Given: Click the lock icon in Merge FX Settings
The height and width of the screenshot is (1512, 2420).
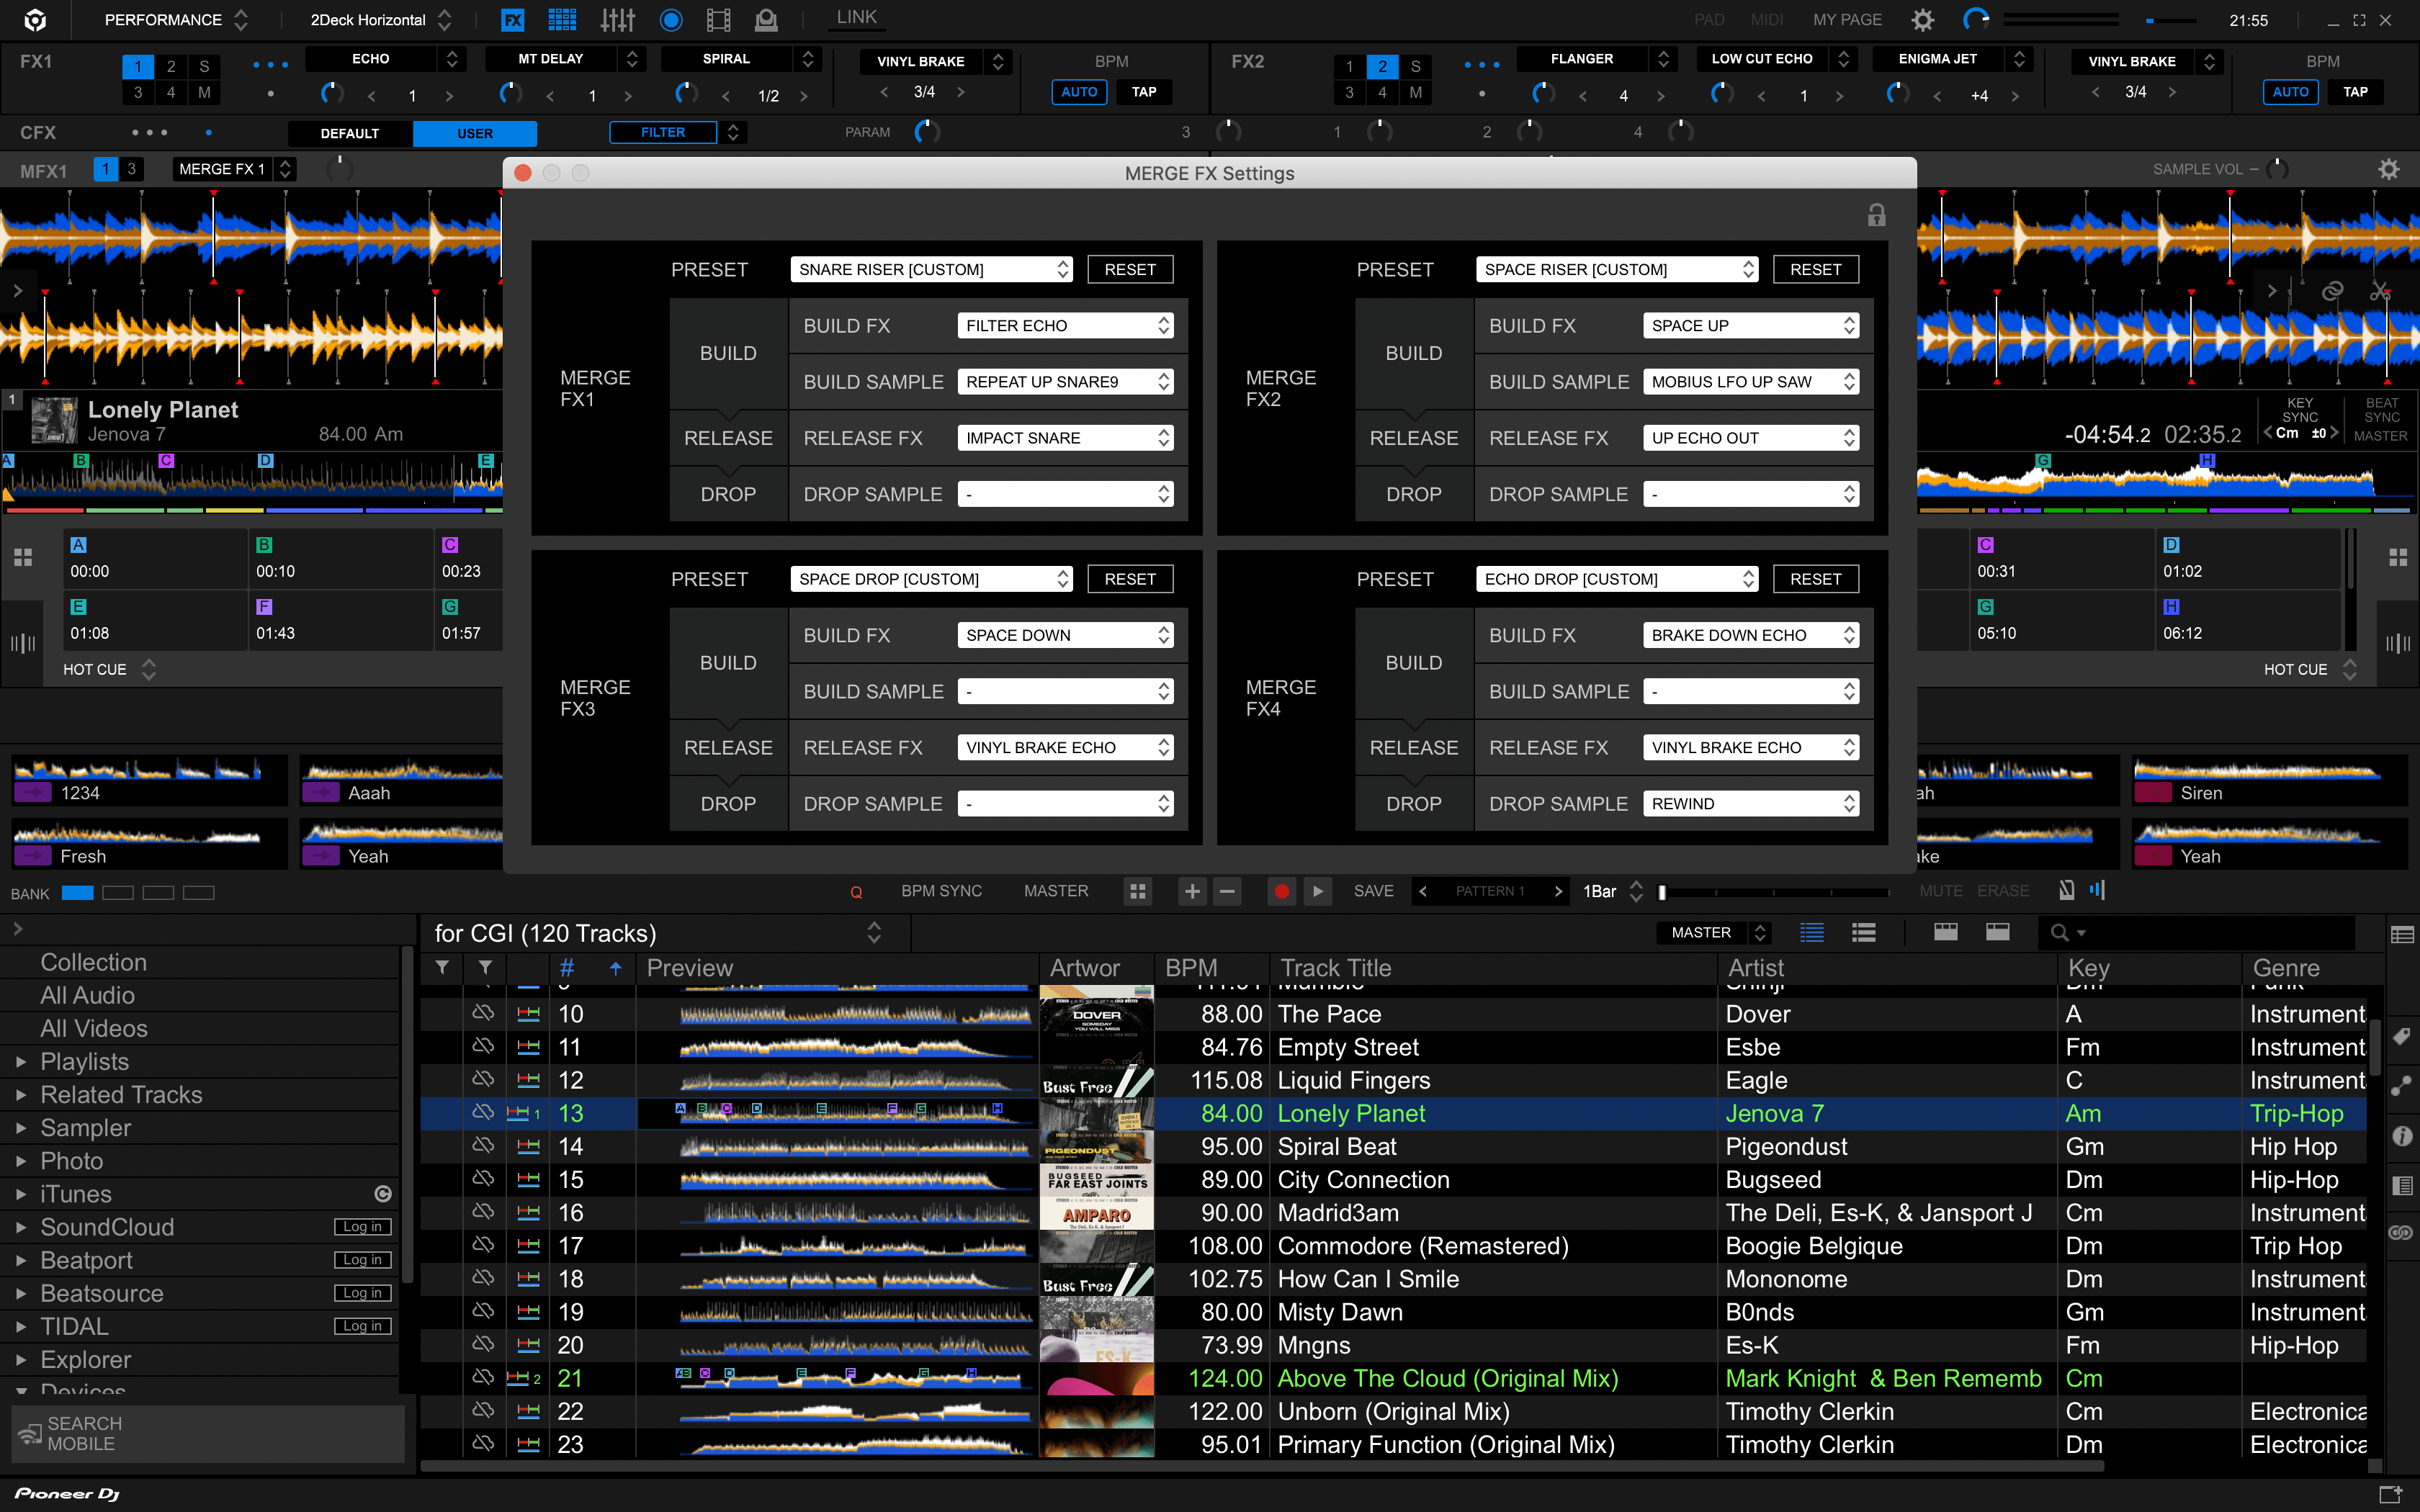Looking at the screenshot, I should point(1876,215).
